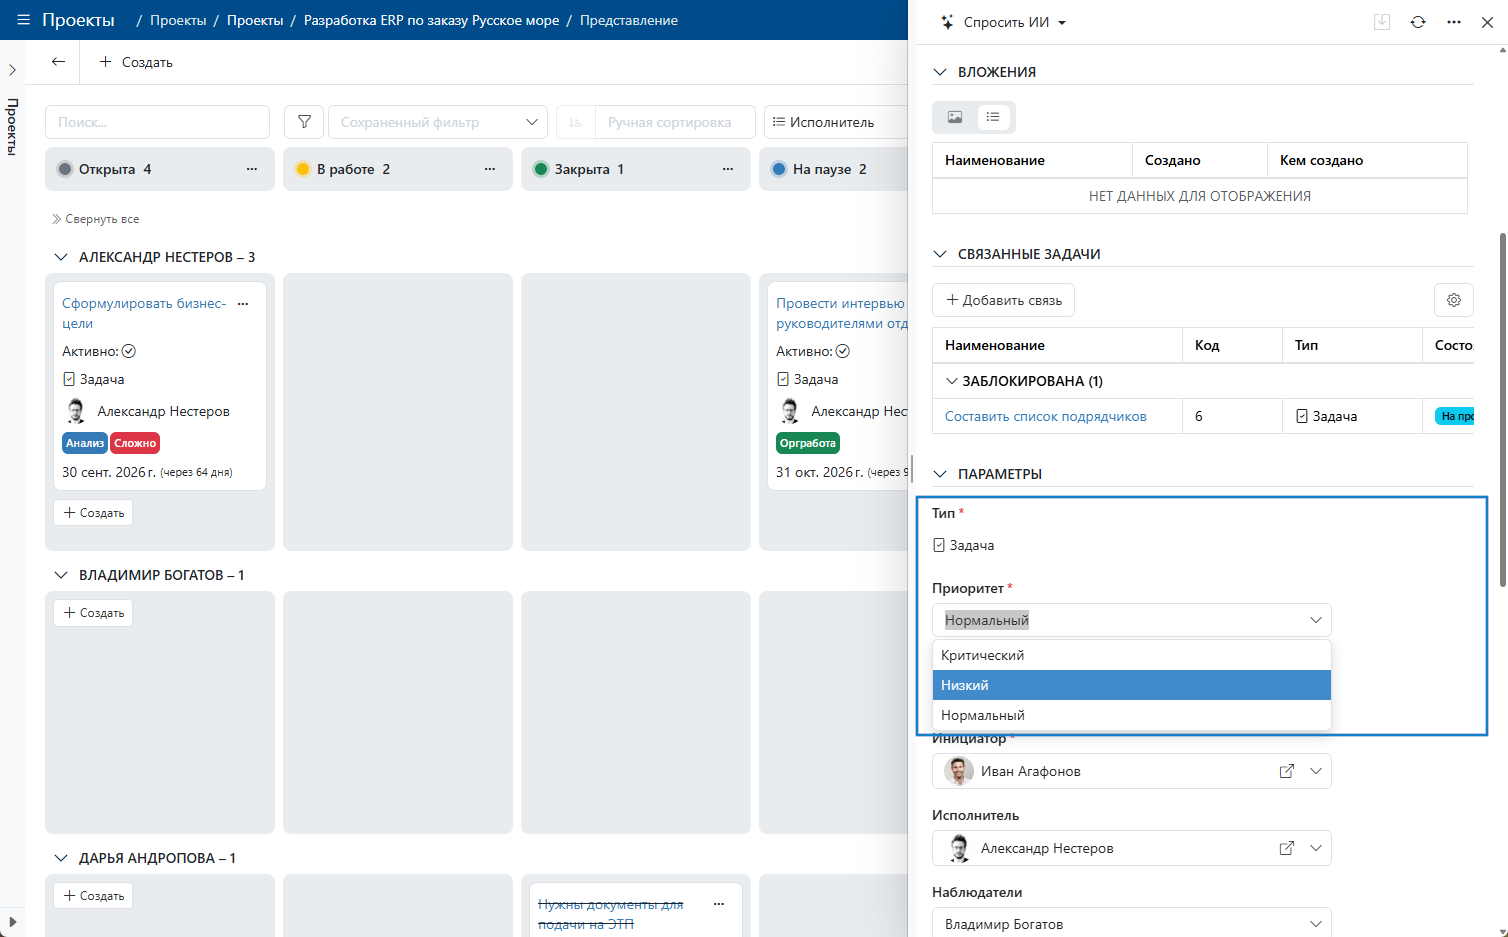Image resolution: width=1508 pixels, height=937 pixels.
Task: Expand the Исполнитель field dropdown arrow
Action: pyautogui.click(x=1316, y=848)
